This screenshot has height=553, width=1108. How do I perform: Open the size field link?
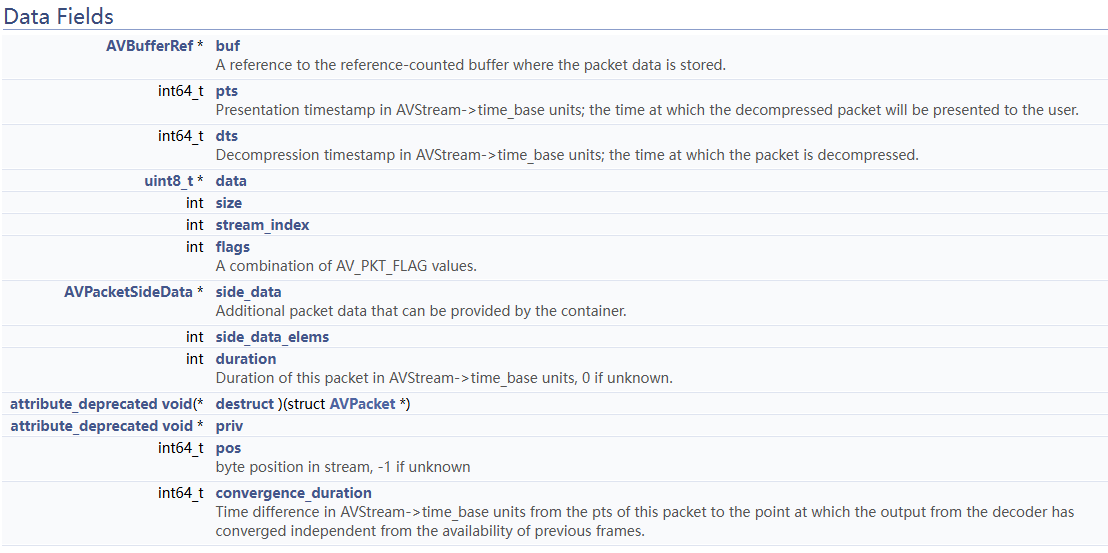(229, 203)
